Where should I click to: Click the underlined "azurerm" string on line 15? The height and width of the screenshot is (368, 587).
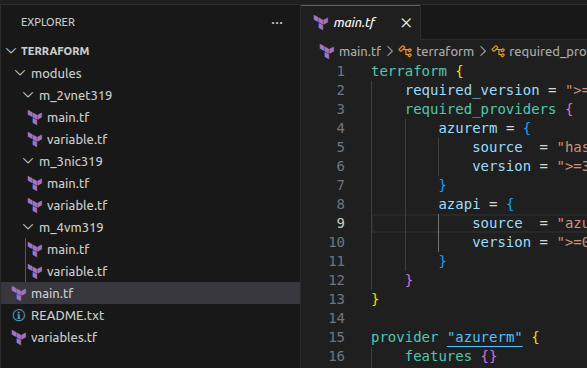pyautogui.click(x=484, y=338)
